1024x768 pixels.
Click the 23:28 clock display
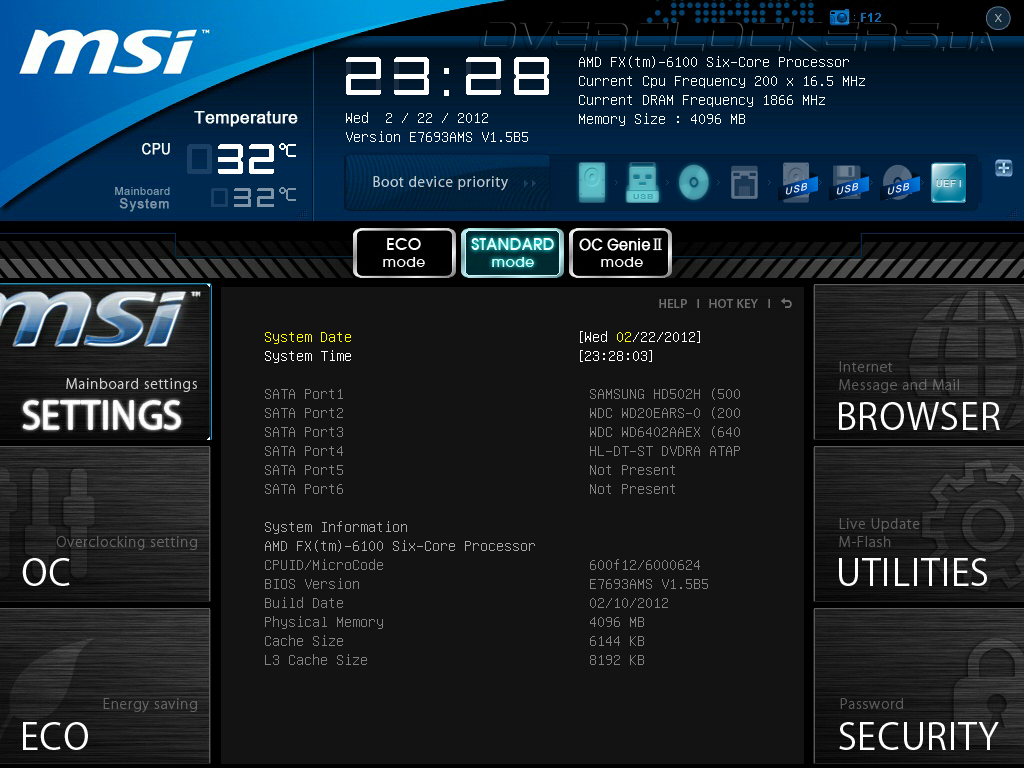coord(447,76)
